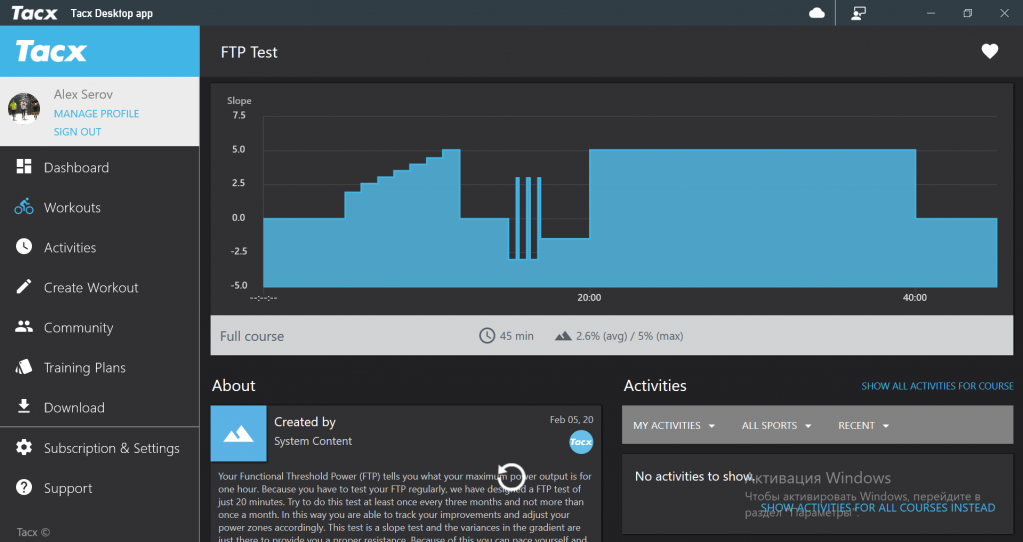Click the SIGN OUT link
Screen dimensions: 1023x542
78,132
